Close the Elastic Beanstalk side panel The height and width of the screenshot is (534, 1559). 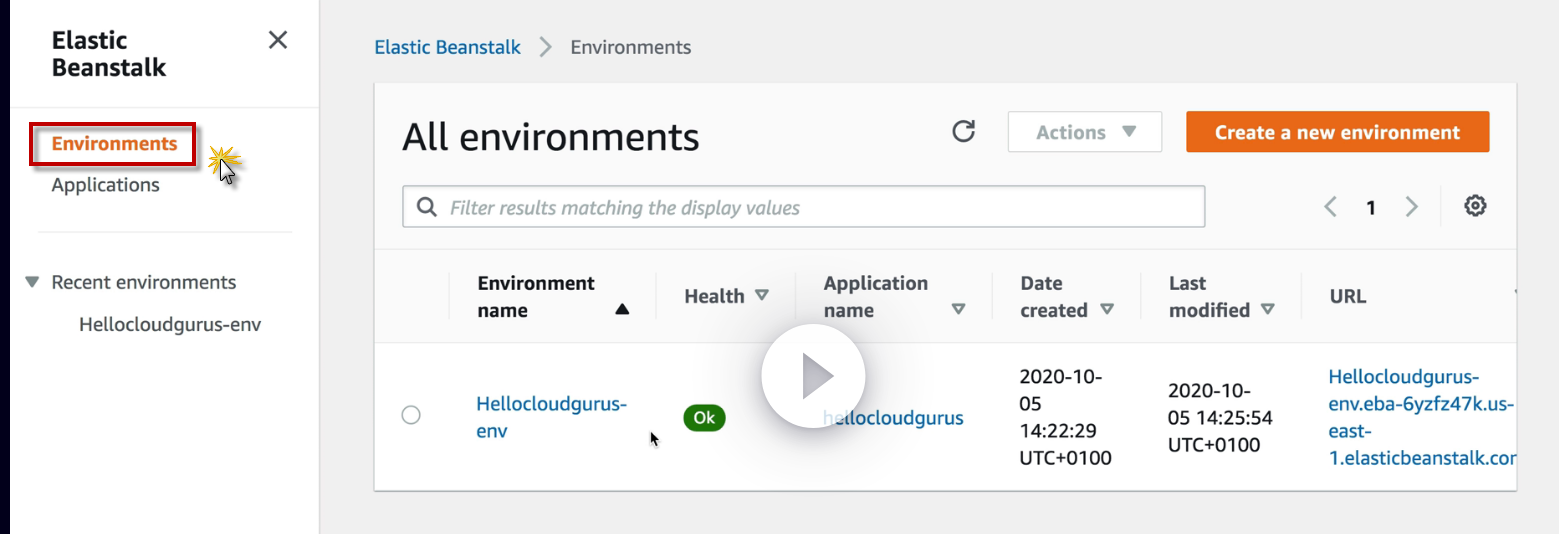[x=278, y=40]
